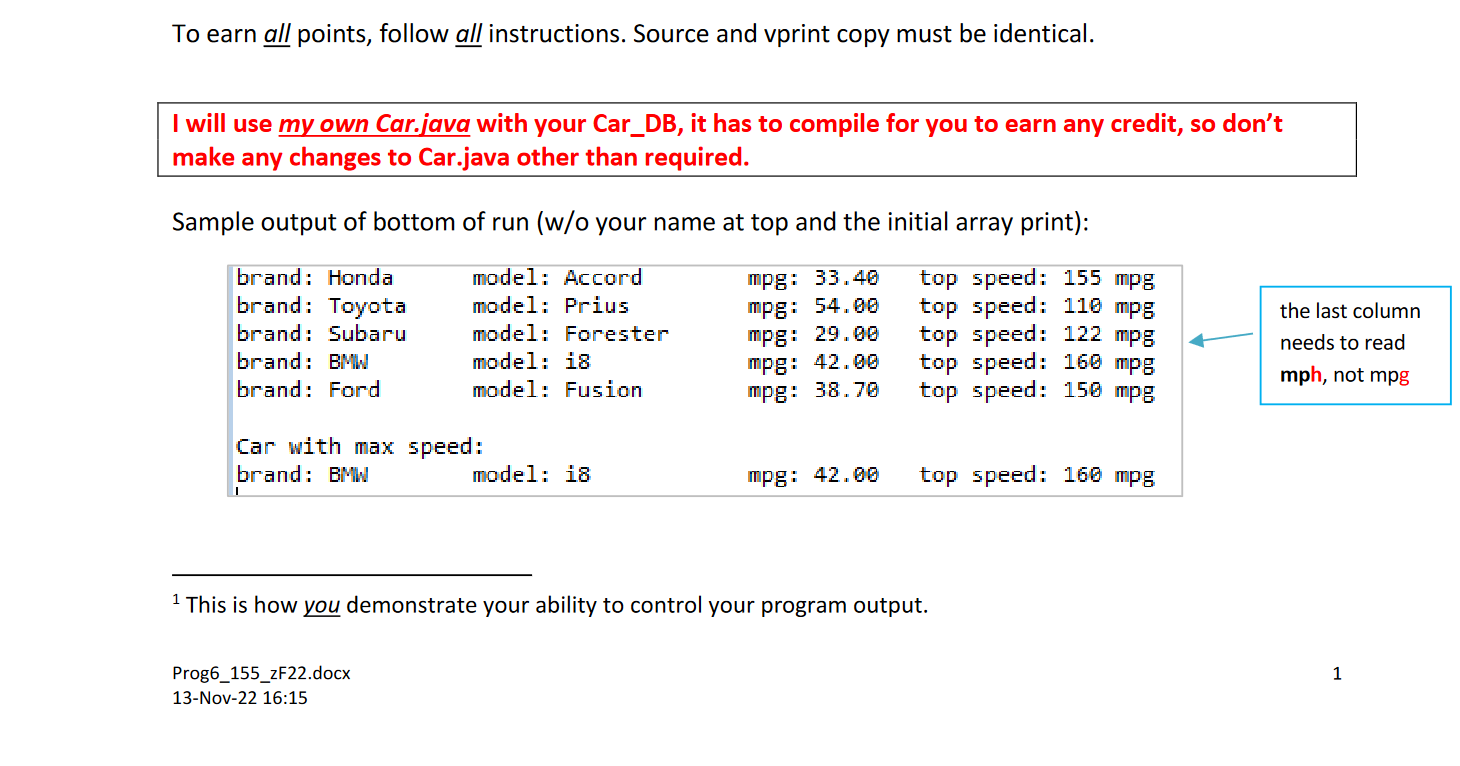Select the Ford Fusion output line
The image size is (1460, 766).
pos(690,390)
